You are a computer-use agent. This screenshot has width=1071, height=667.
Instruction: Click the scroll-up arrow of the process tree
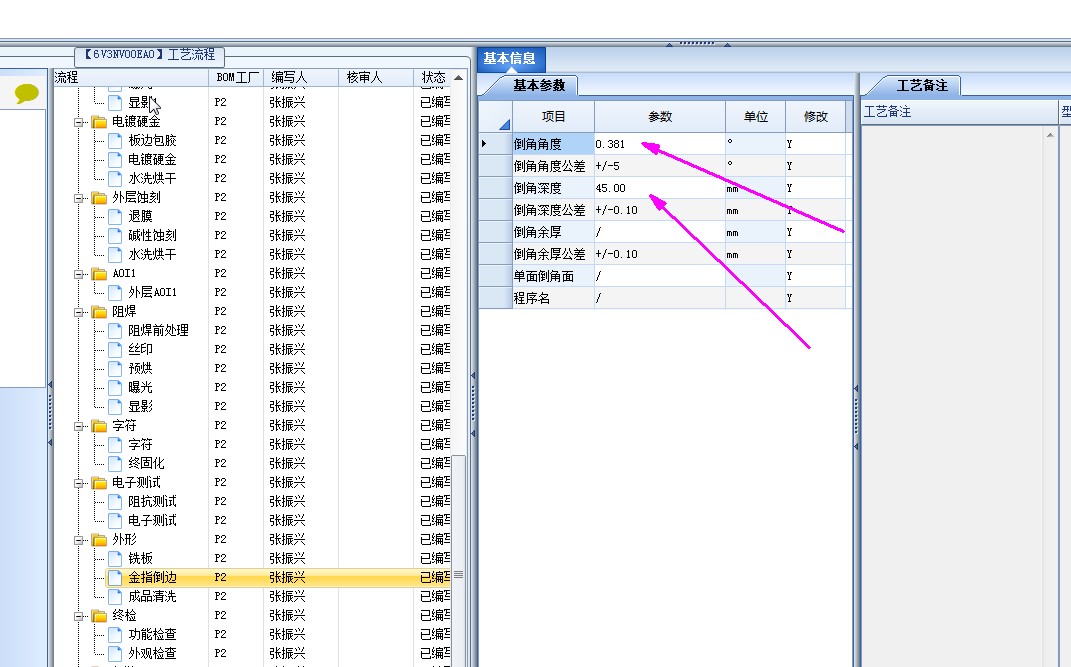coord(459,78)
